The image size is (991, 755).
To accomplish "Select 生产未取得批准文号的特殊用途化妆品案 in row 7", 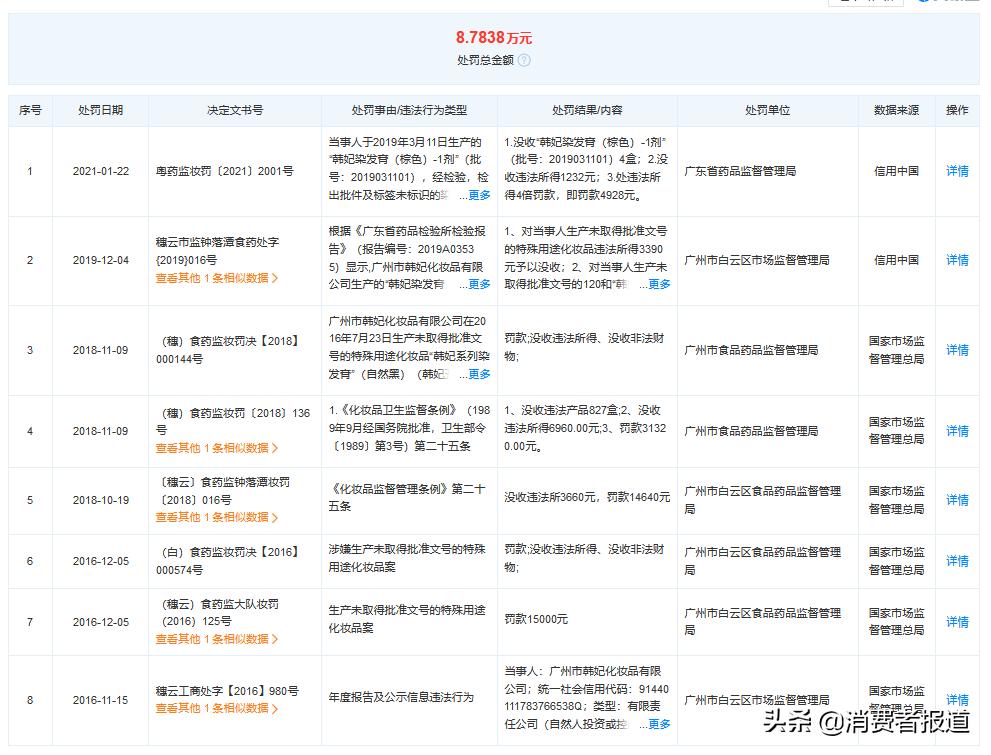I will pos(407,619).
